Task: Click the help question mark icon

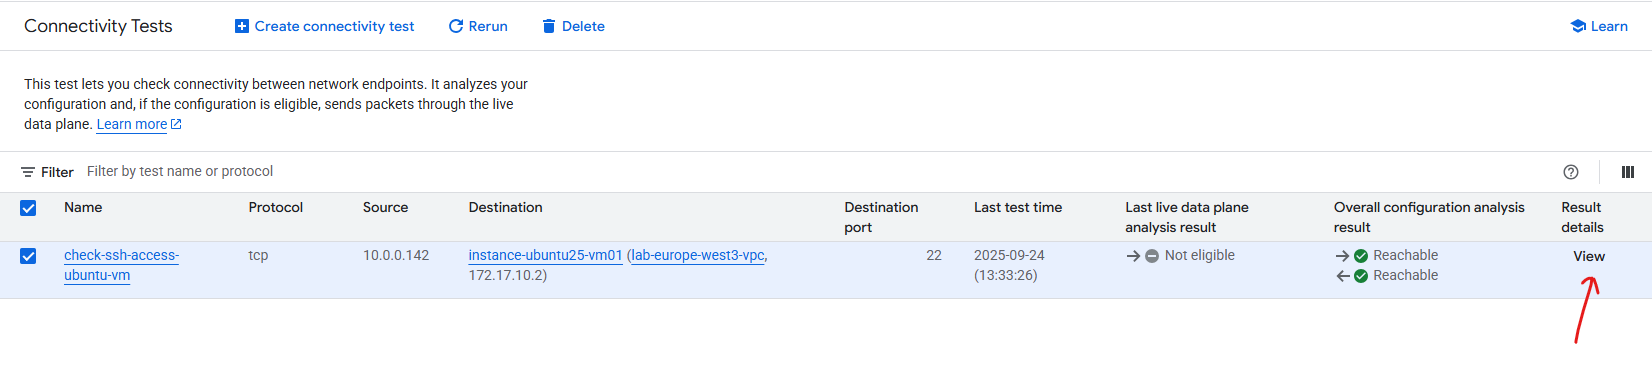Action: 1571,172
